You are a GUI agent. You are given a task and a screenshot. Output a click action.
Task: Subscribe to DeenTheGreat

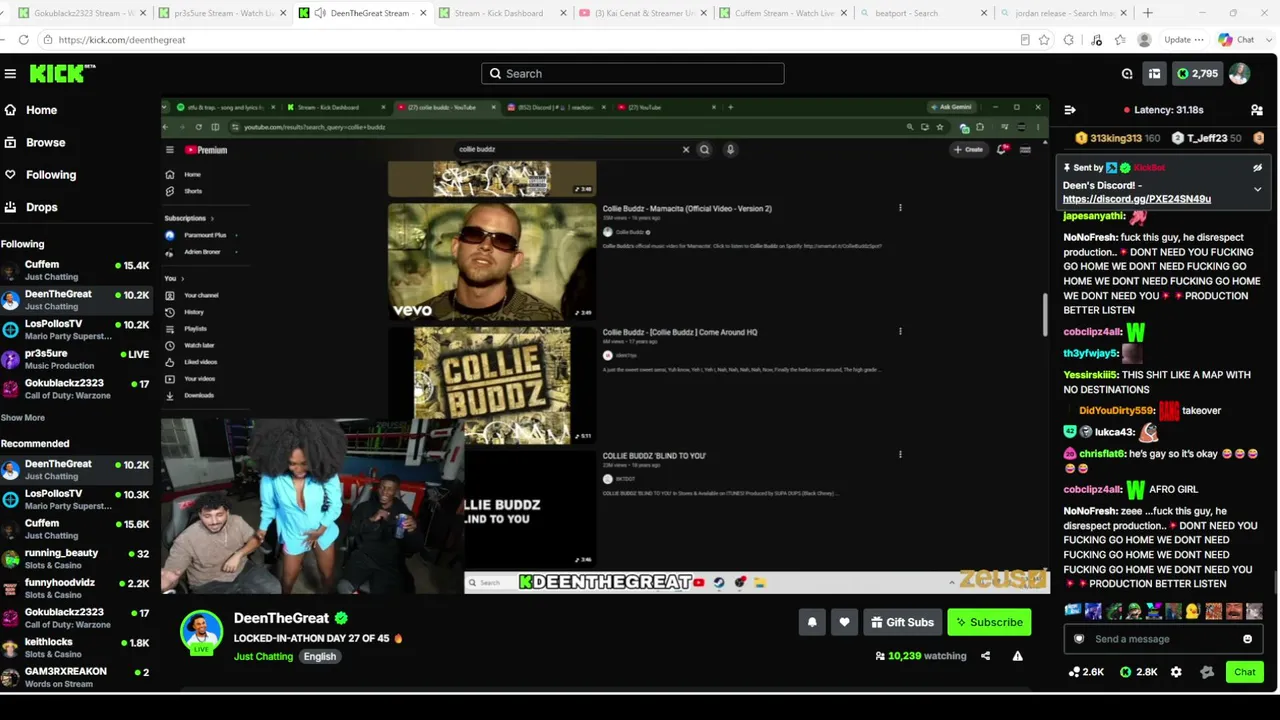point(989,622)
